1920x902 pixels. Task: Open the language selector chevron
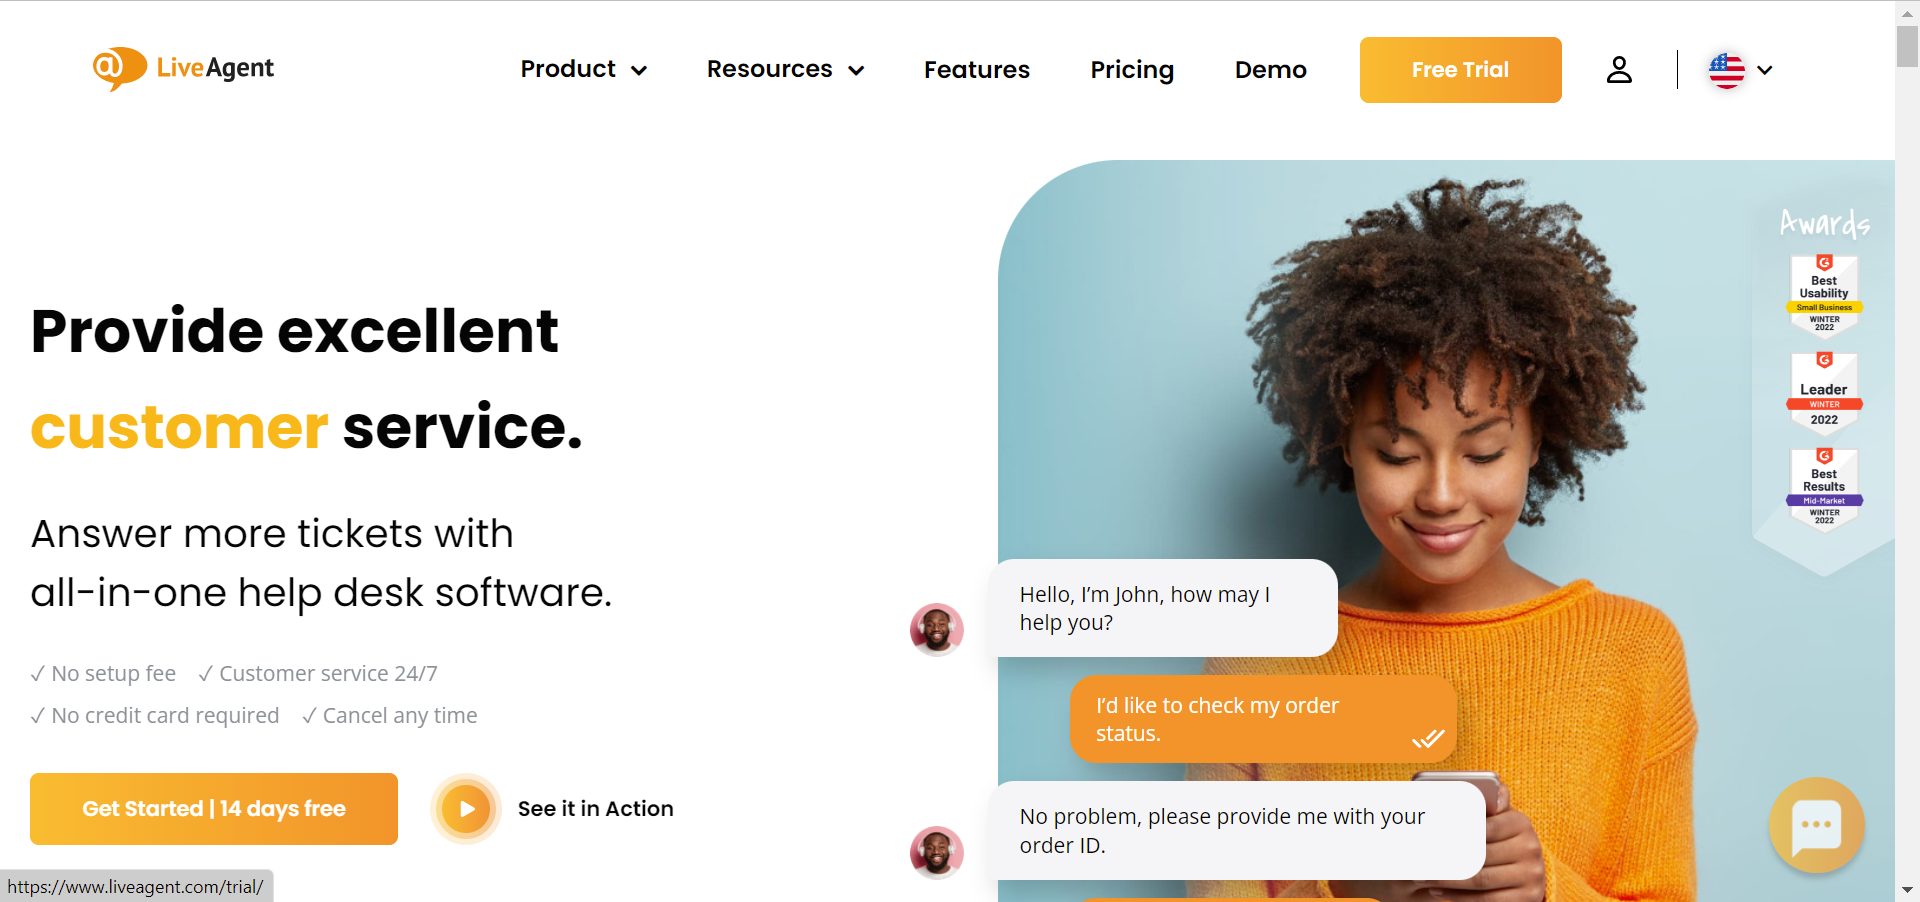pos(1765,70)
